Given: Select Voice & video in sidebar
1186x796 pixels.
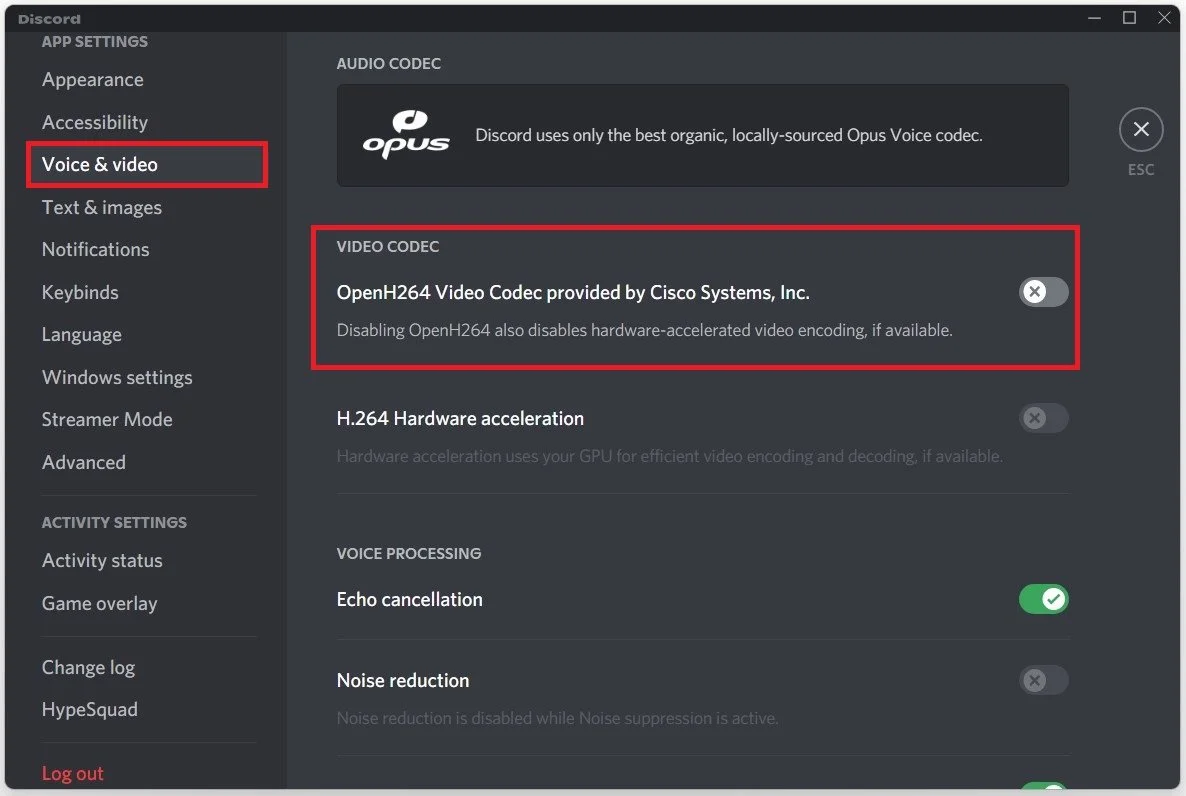Looking at the screenshot, I should [147, 164].
